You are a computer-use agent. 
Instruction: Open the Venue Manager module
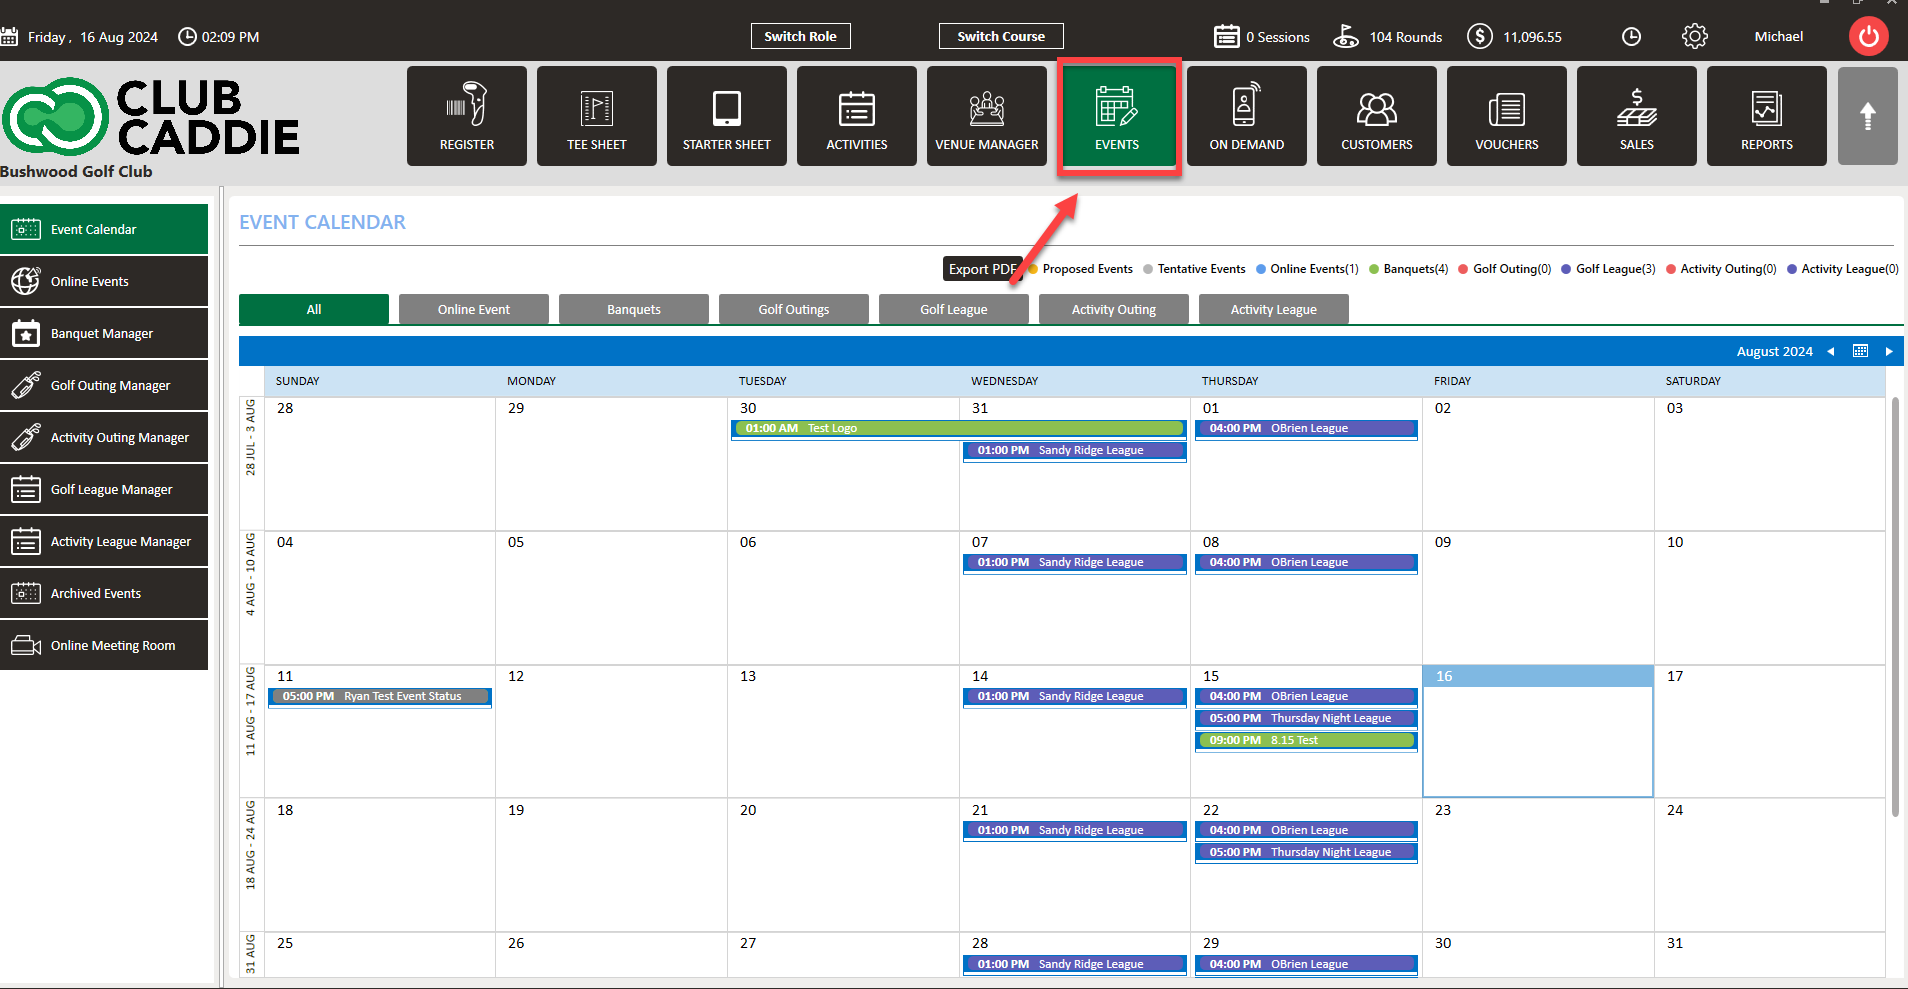click(986, 116)
